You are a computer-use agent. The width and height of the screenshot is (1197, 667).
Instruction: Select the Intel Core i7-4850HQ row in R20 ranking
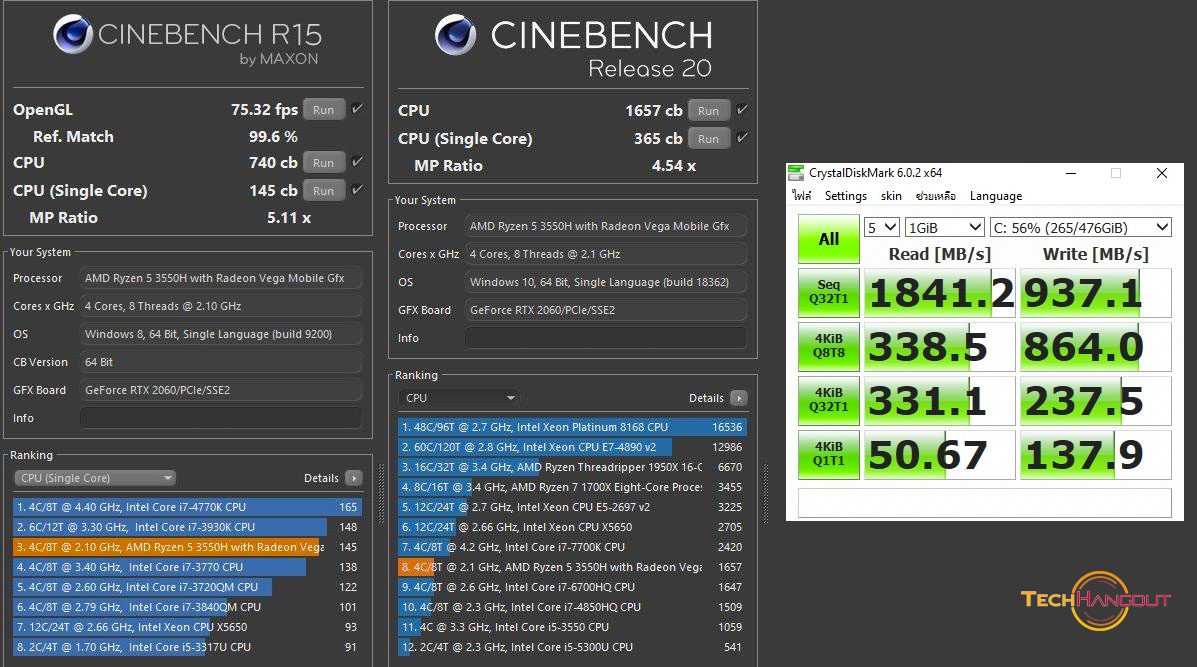pyautogui.click(x=572, y=607)
